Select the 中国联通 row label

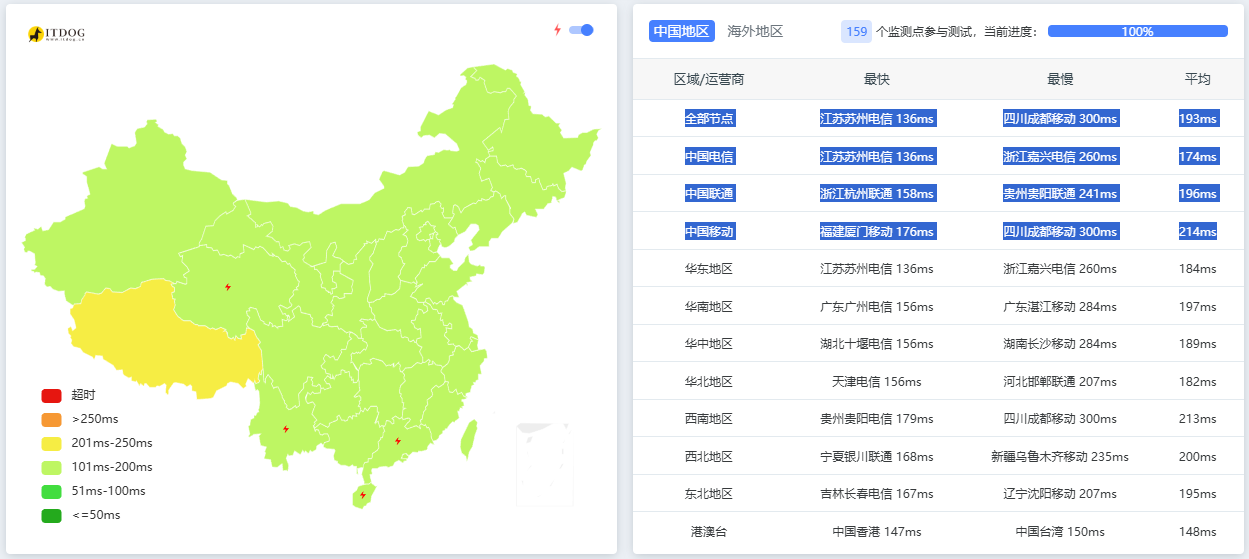point(709,193)
